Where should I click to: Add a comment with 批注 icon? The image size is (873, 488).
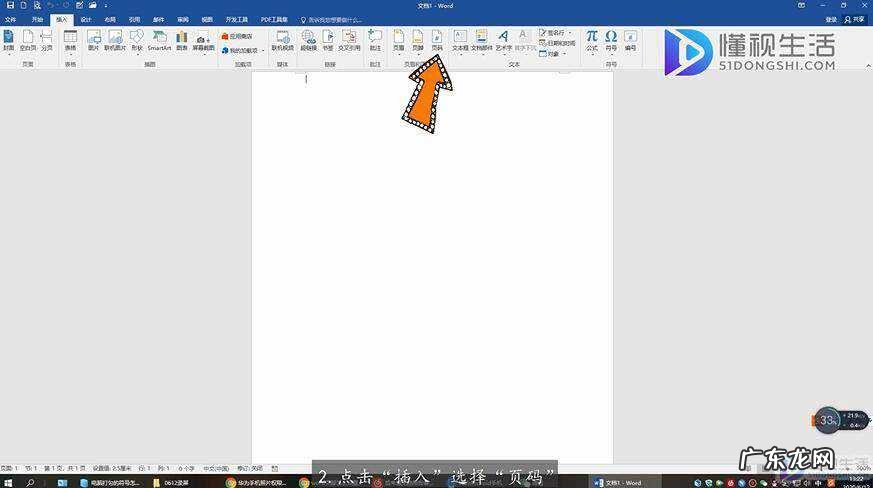(375, 40)
